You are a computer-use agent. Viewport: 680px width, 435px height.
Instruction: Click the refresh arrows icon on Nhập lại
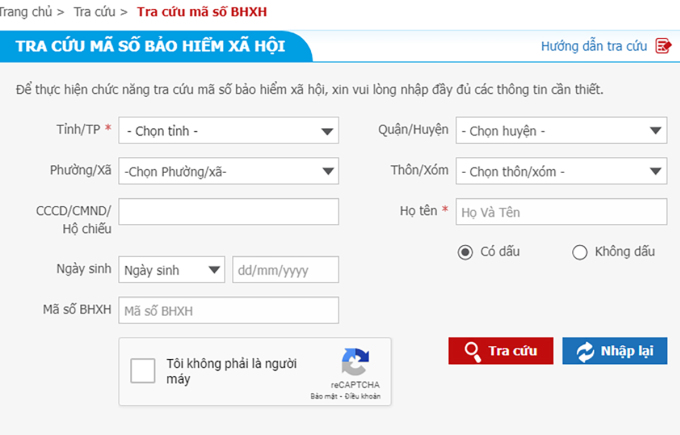click(584, 351)
